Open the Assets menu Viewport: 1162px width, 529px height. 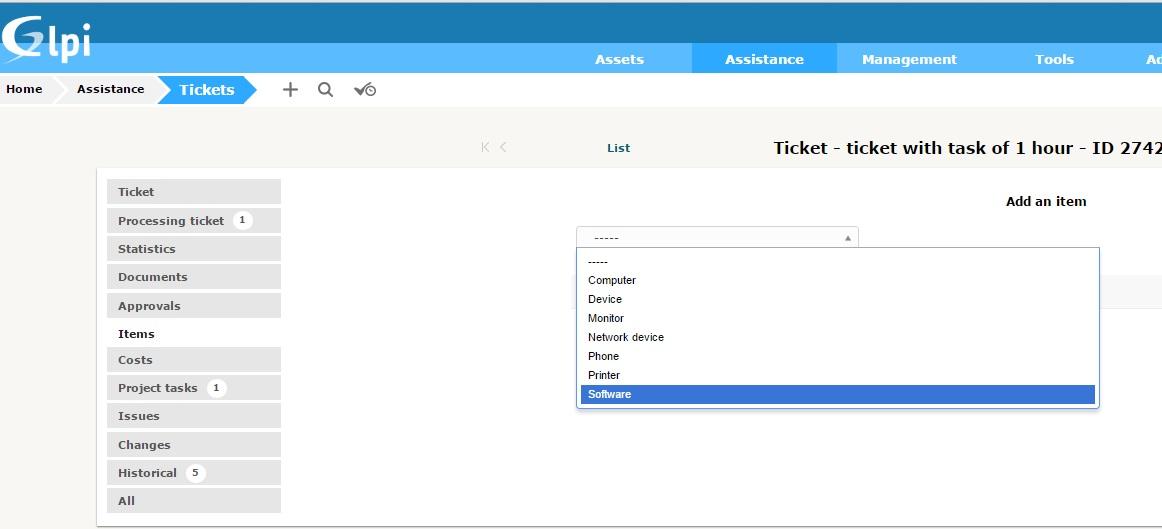pyautogui.click(x=620, y=59)
